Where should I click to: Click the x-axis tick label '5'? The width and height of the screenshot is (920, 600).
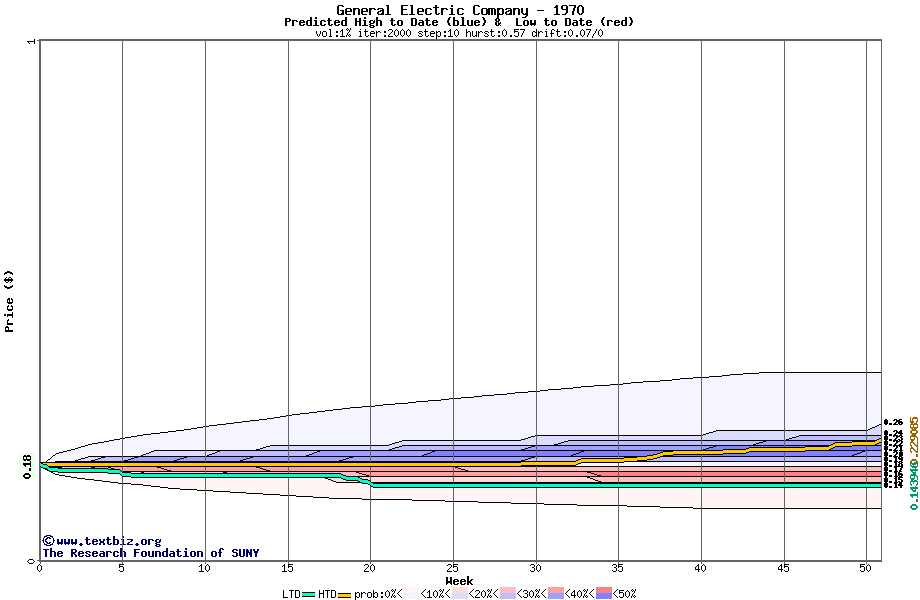121,568
